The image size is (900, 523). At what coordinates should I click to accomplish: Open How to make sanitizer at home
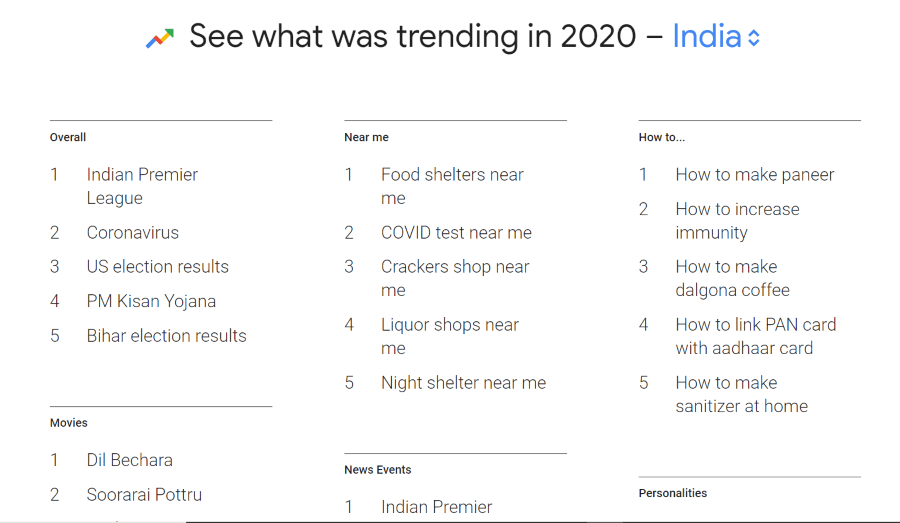742,394
